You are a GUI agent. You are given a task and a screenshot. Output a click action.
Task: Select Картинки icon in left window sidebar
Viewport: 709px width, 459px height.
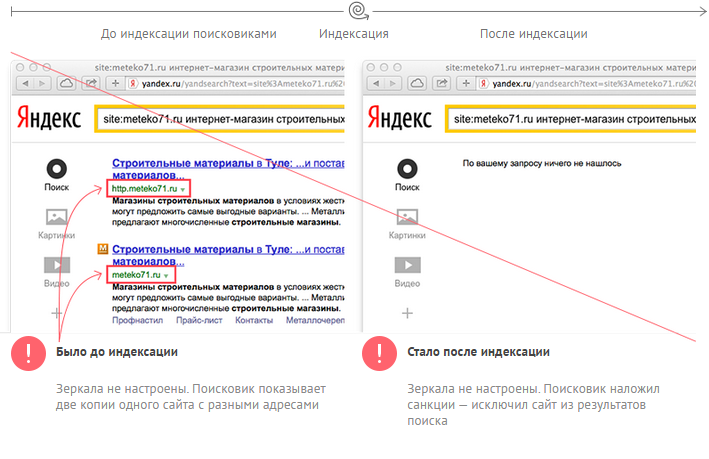(57, 217)
